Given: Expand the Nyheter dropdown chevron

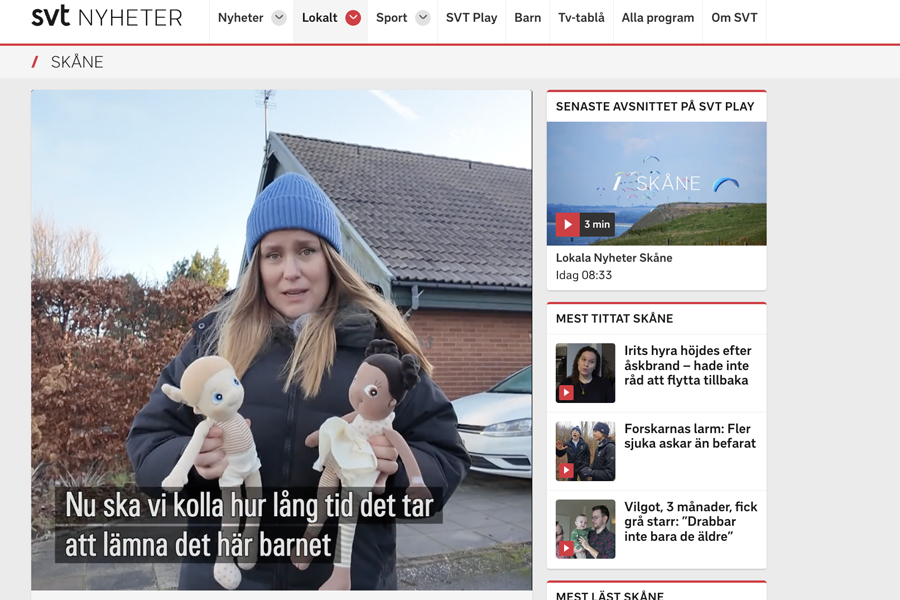Looking at the screenshot, I should [279, 18].
